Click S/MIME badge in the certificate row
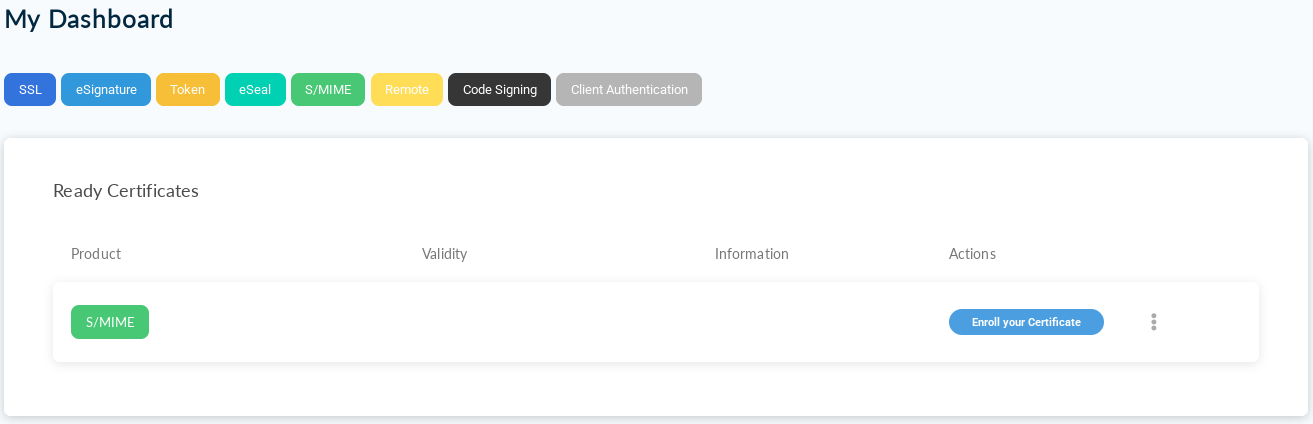The height and width of the screenshot is (424, 1313). (110, 322)
